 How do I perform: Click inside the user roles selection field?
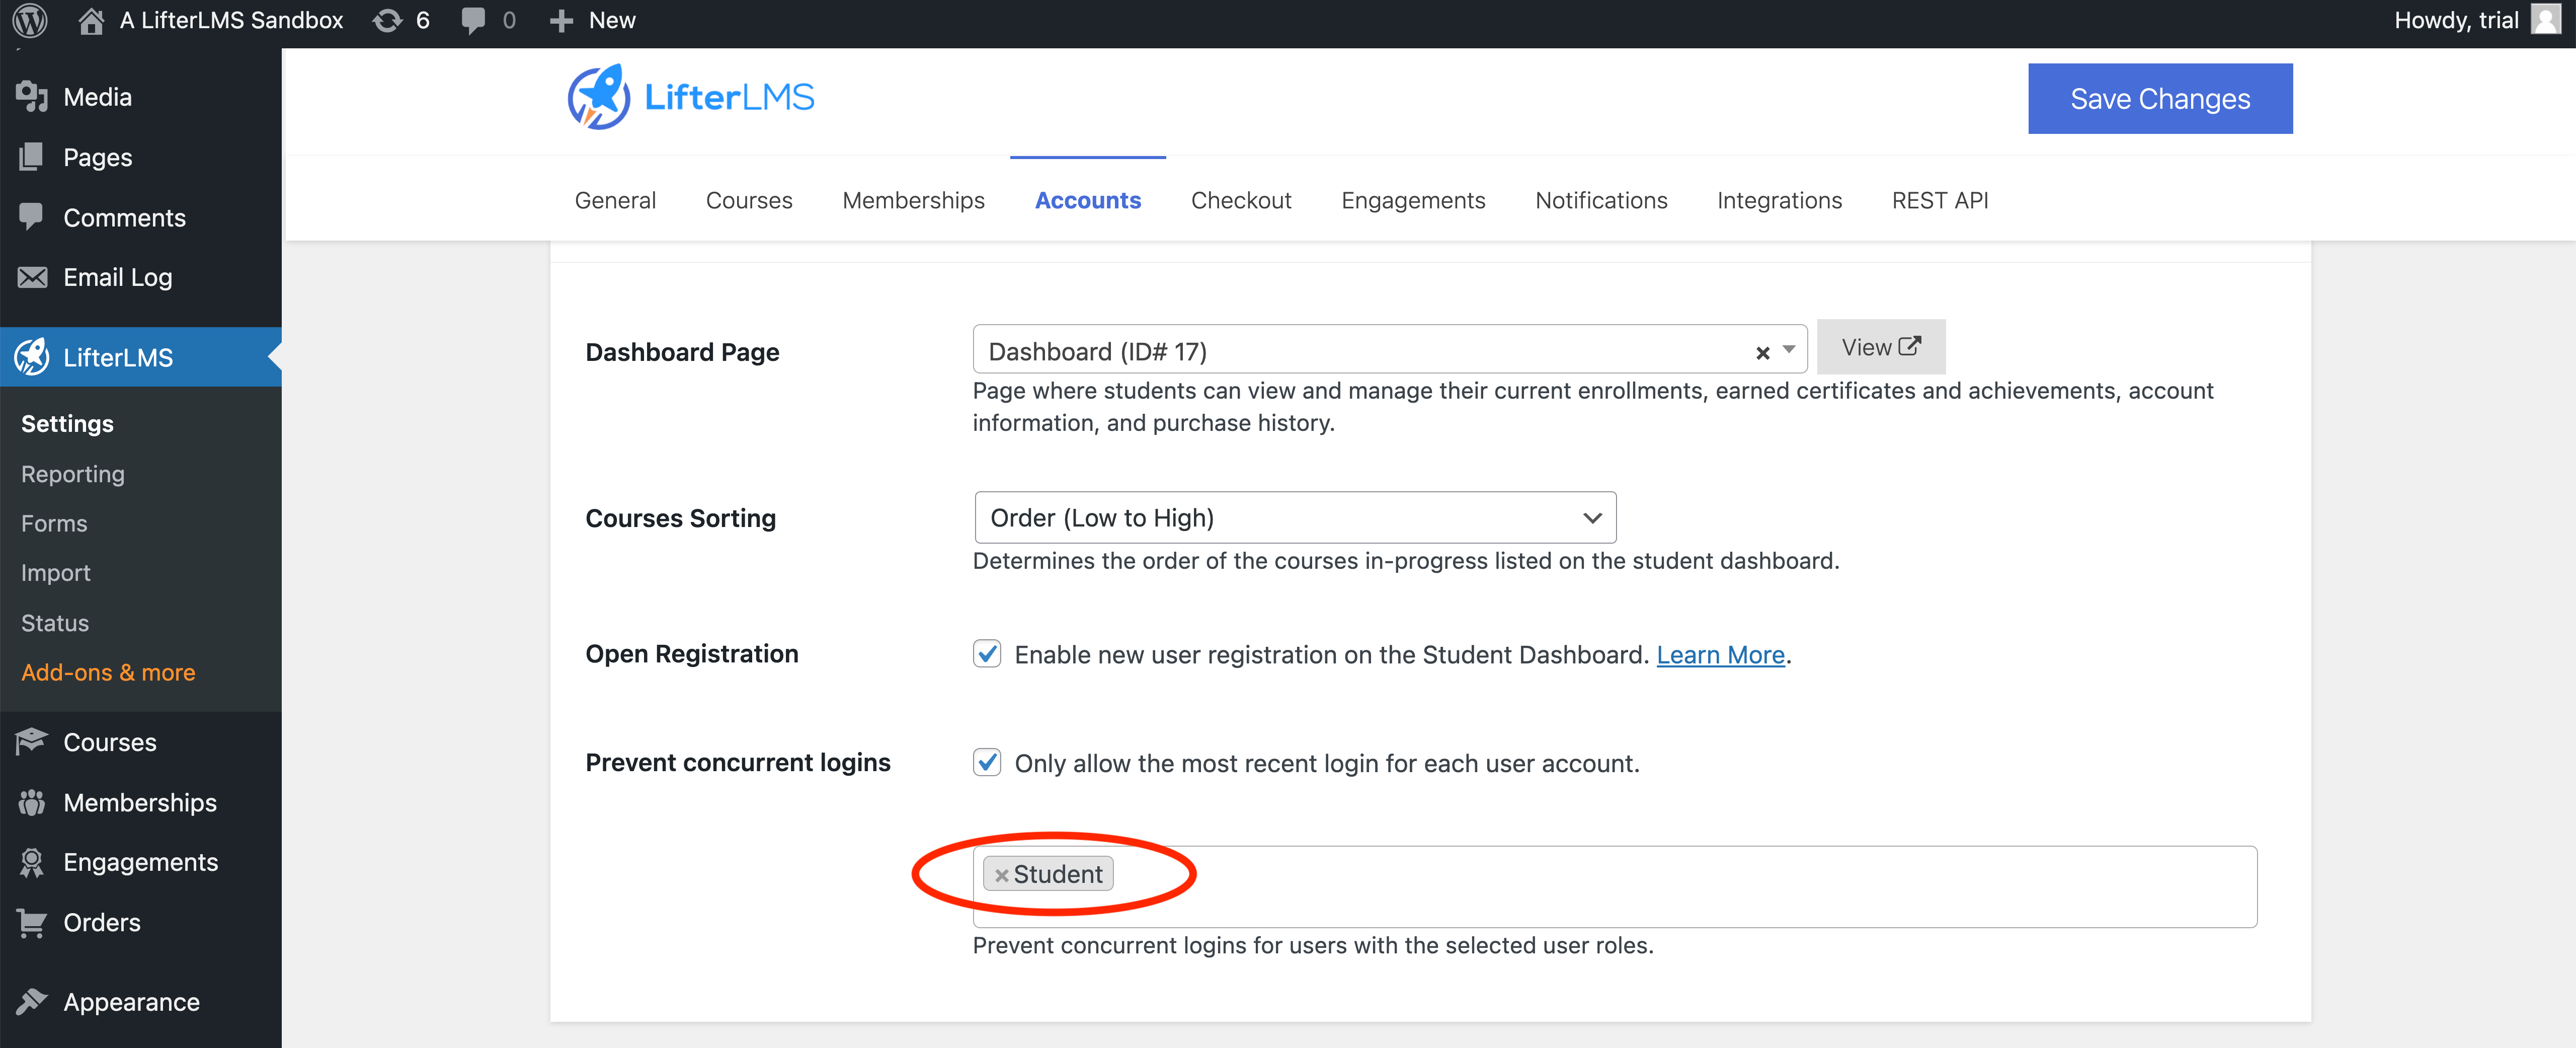[x=1680, y=888]
